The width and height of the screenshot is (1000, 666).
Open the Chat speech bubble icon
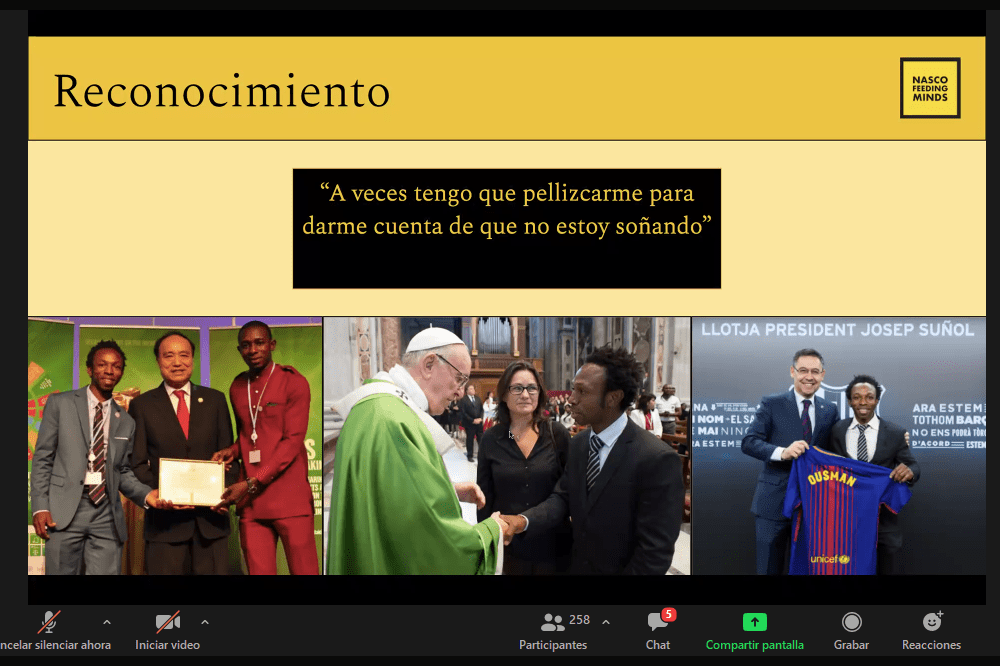coord(657,622)
